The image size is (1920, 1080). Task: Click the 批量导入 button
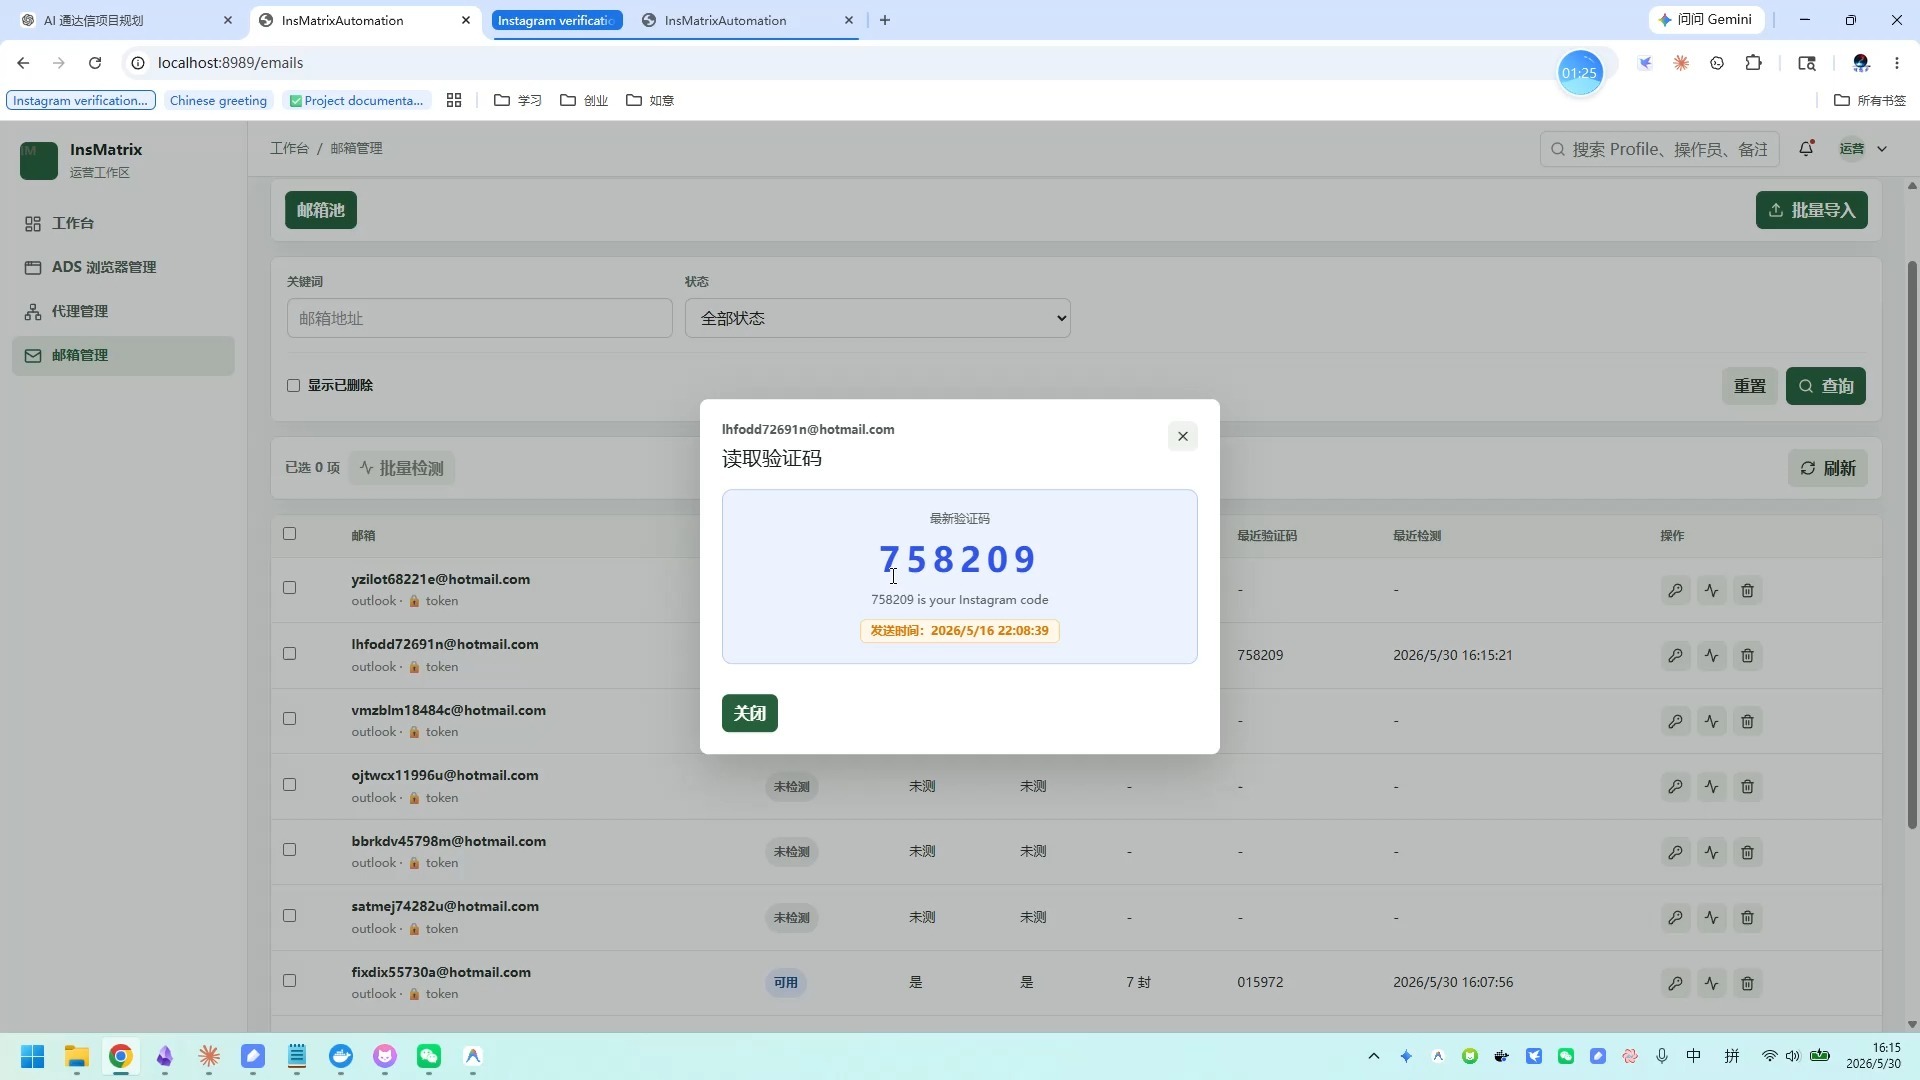point(1811,210)
